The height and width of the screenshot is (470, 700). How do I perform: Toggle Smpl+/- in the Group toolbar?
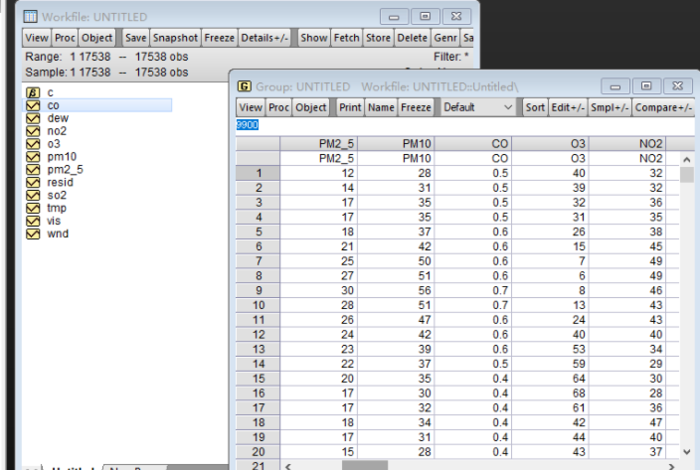click(x=608, y=107)
